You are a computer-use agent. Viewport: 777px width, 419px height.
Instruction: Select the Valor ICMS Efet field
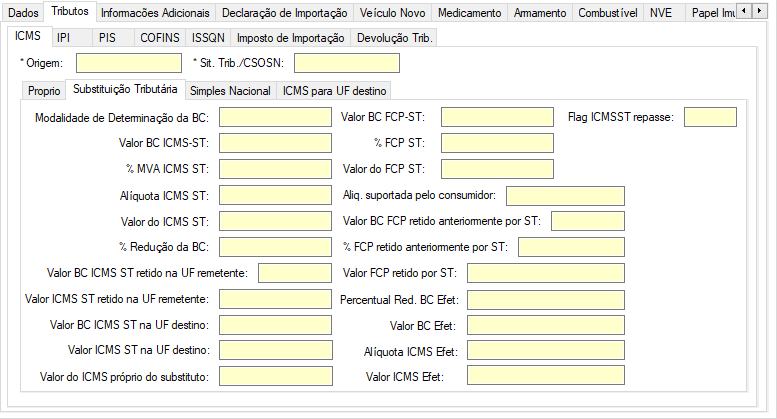coord(546,375)
